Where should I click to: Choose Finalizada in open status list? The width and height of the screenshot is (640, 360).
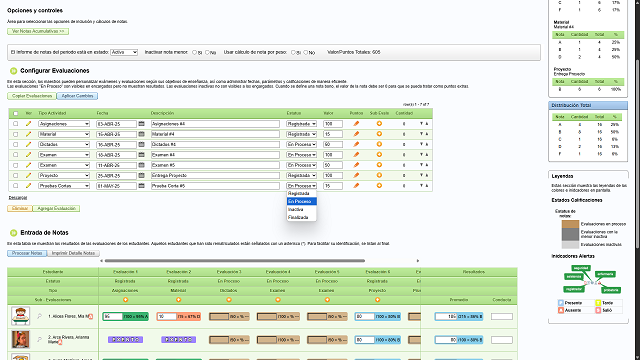302,218
